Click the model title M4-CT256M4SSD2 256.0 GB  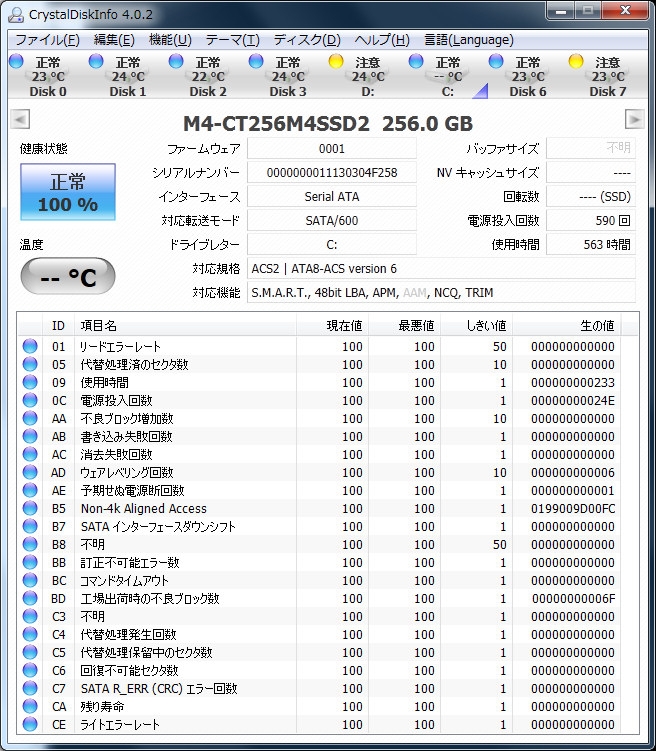(328, 124)
